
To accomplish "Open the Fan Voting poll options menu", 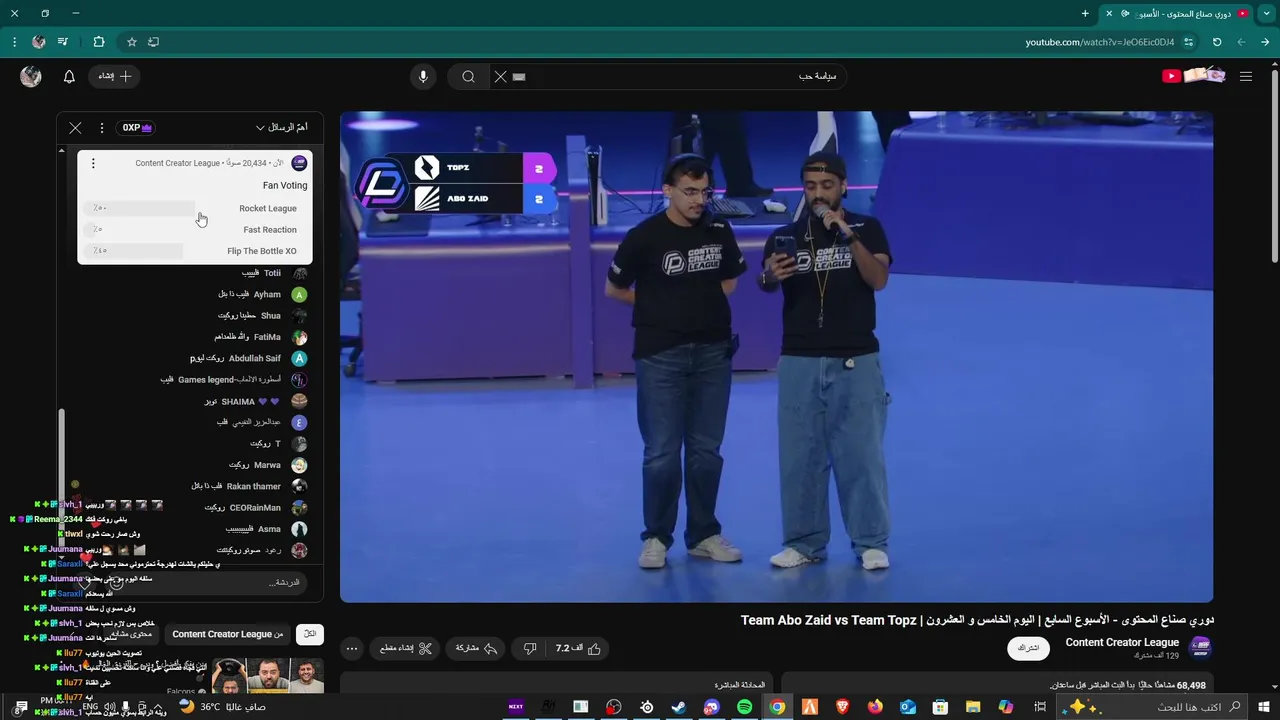I will point(93,163).
